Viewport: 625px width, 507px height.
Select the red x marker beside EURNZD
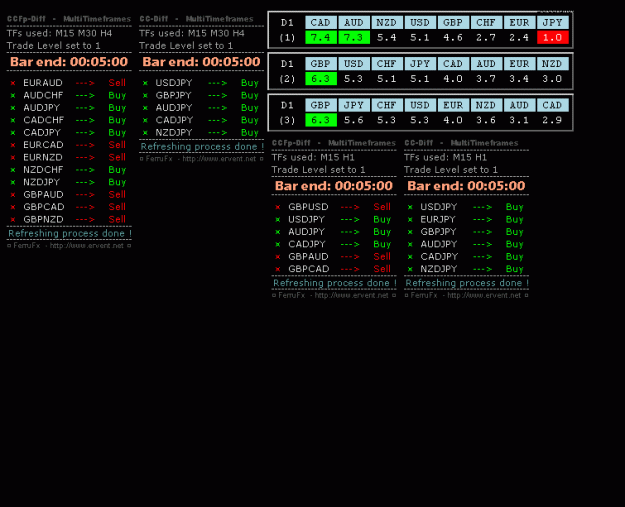13,157
